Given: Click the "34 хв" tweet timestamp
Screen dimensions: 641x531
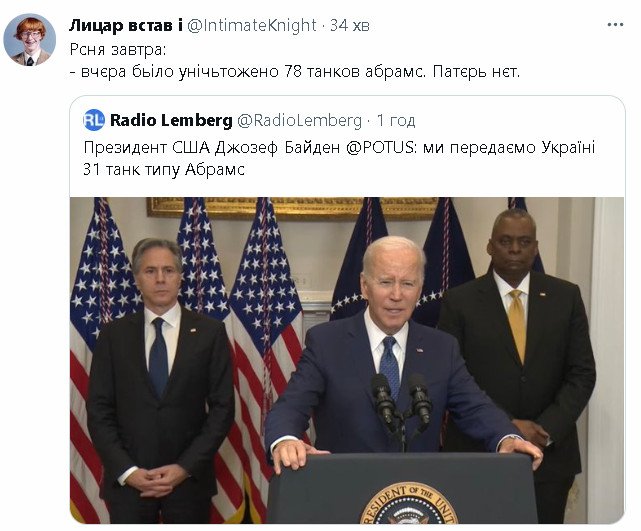Looking at the screenshot, I should (x=347, y=24).
